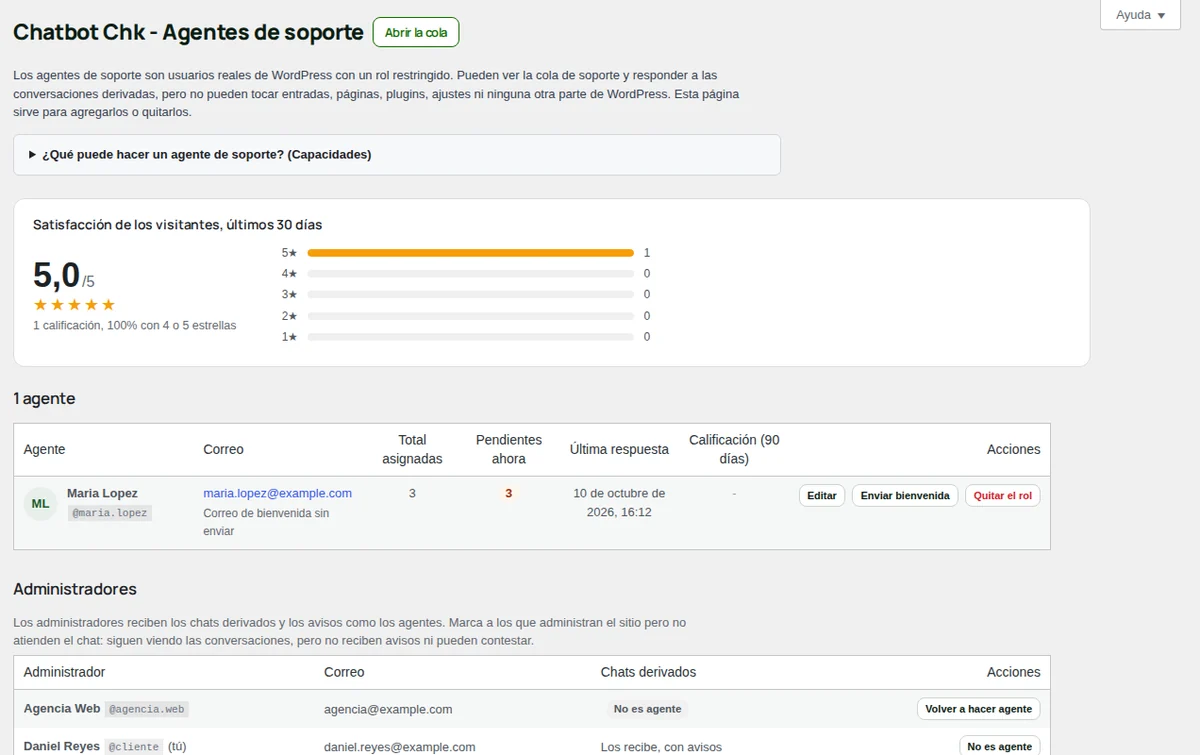Viewport: 1200px width, 755px height.
Task: Click the 'Agente' column header
Action: point(44,449)
